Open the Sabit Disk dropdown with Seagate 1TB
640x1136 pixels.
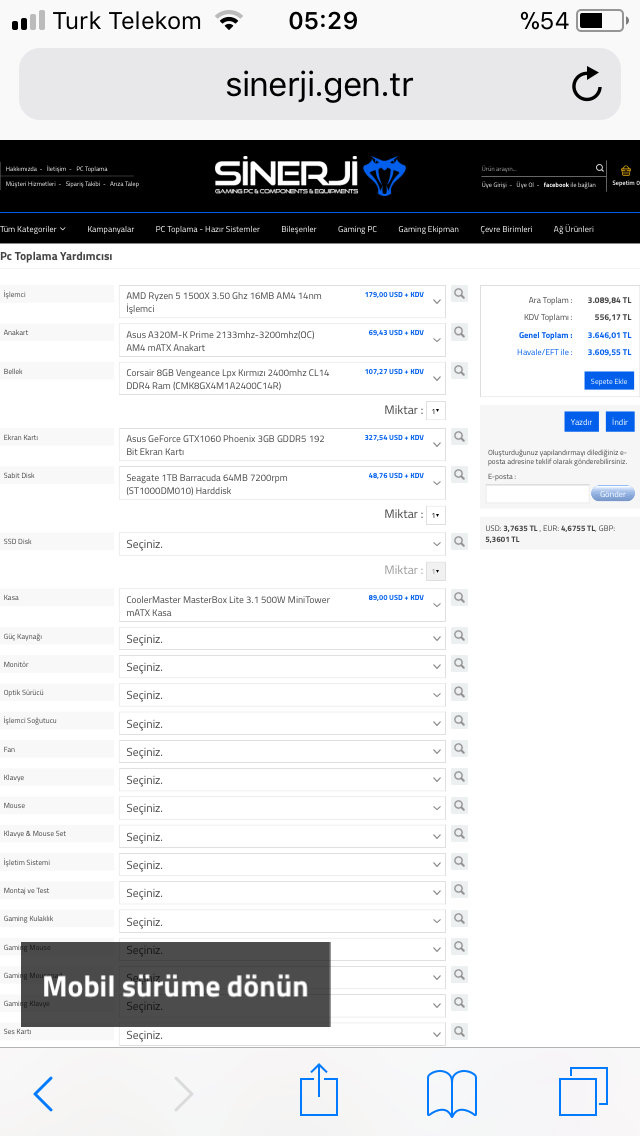point(282,483)
